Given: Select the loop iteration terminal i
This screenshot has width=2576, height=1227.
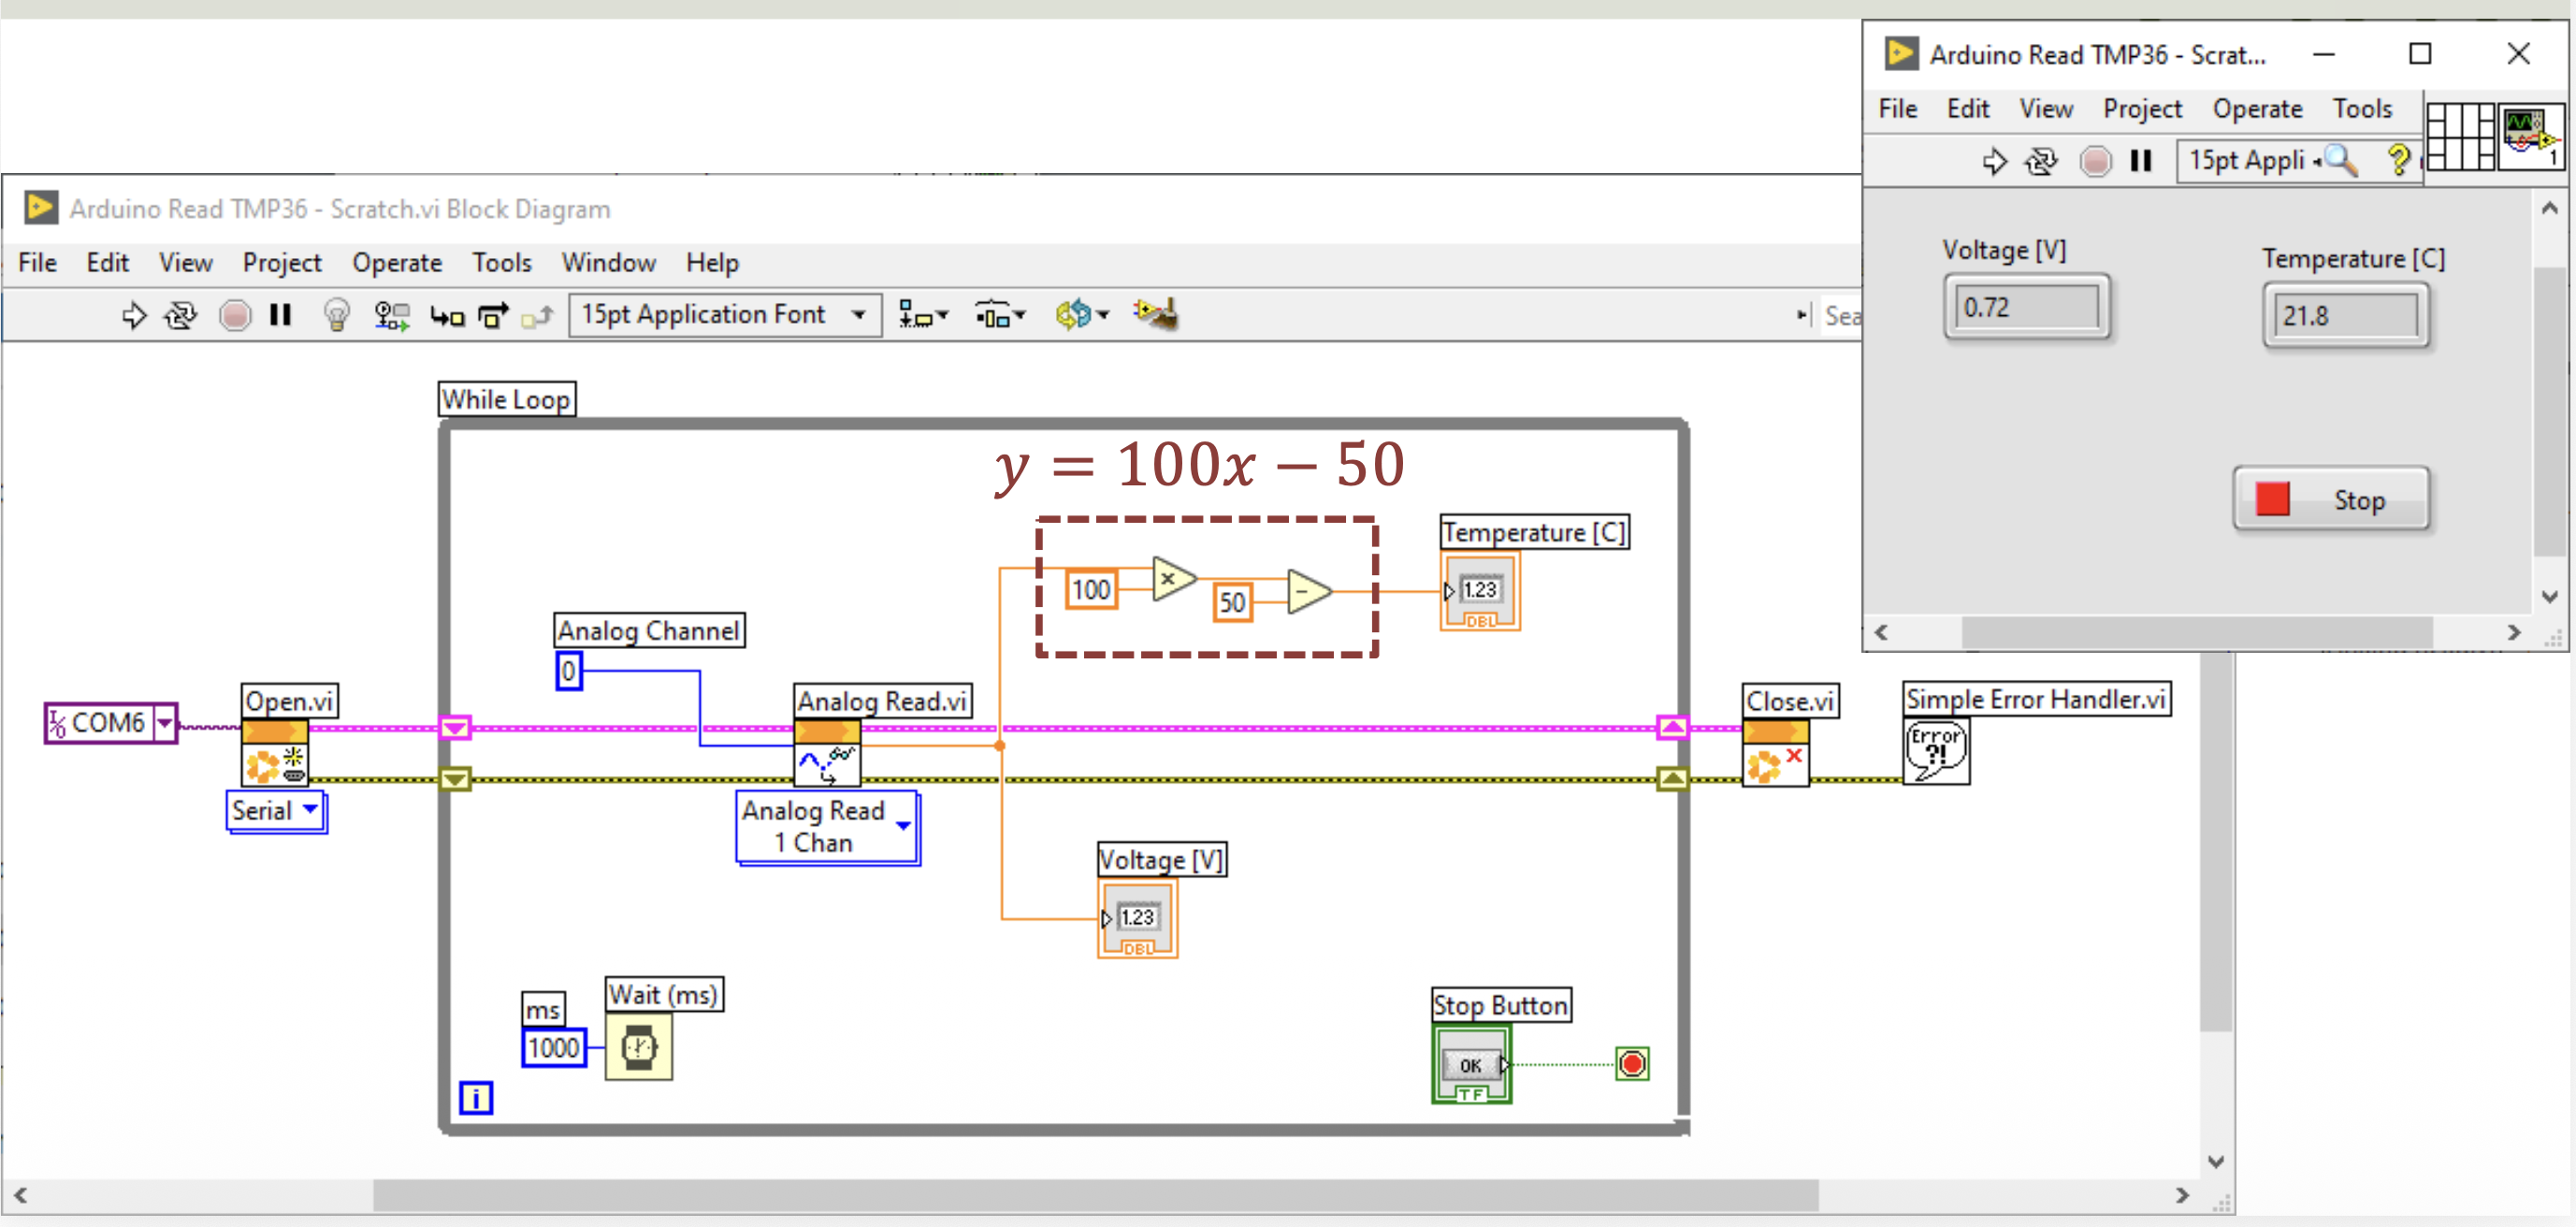Looking at the screenshot, I should [476, 1098].
